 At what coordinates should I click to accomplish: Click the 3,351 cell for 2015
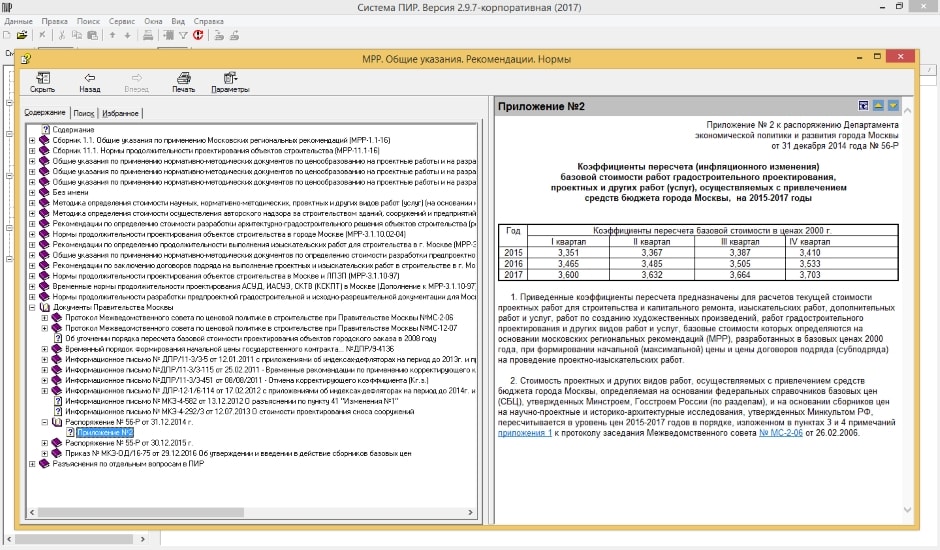(x=568, y=253)
